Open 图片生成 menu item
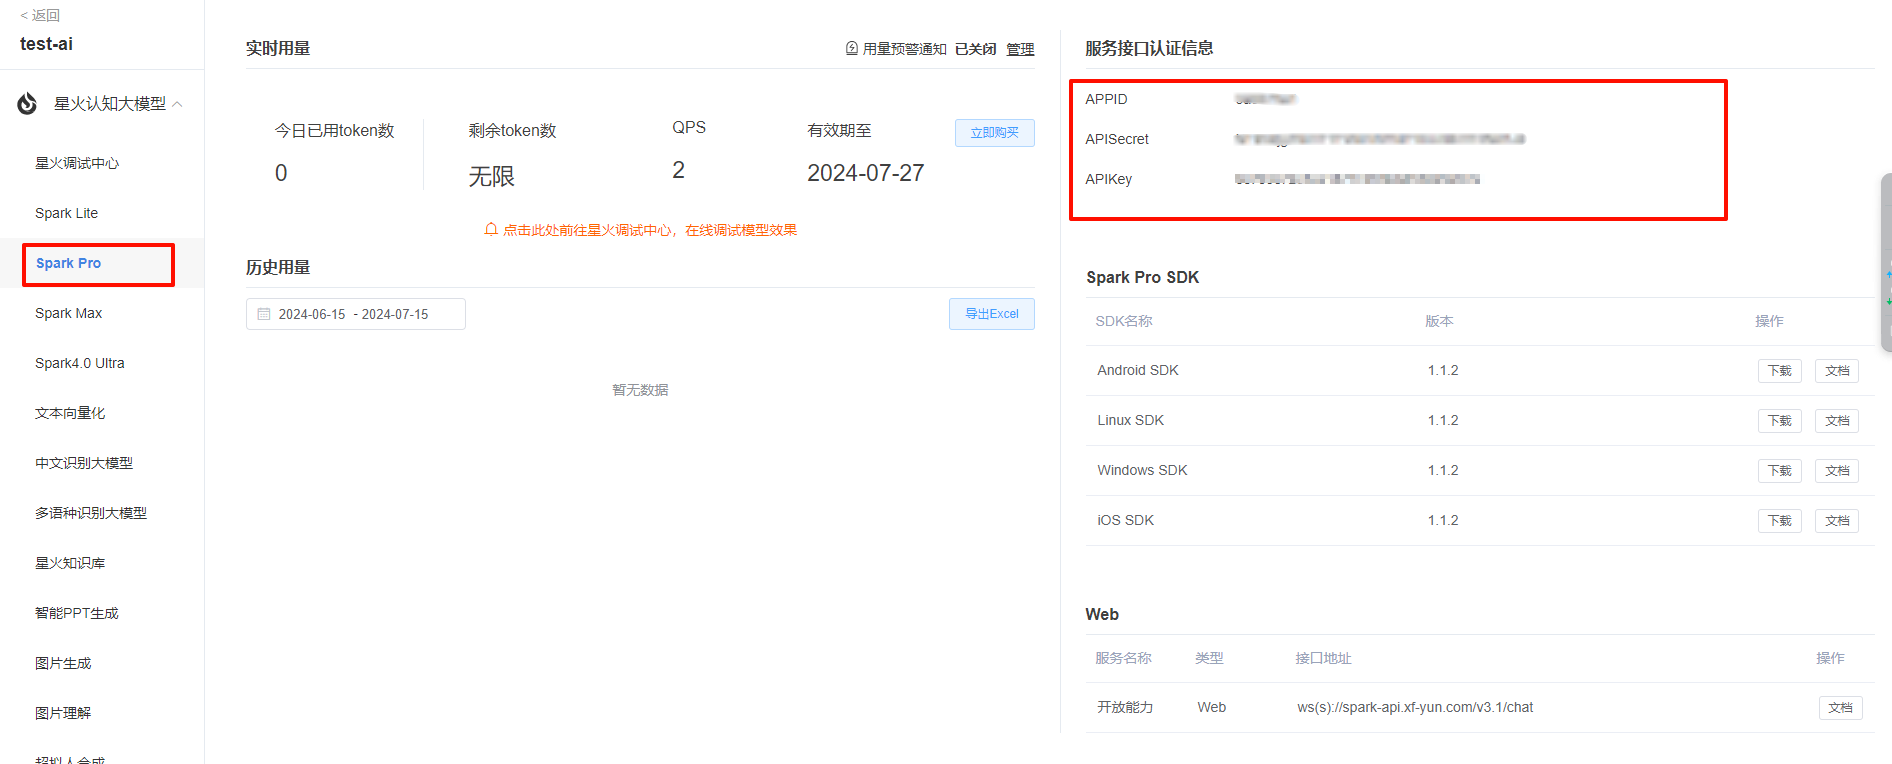Screen dimensions: 1892x764 coord(63,663)
